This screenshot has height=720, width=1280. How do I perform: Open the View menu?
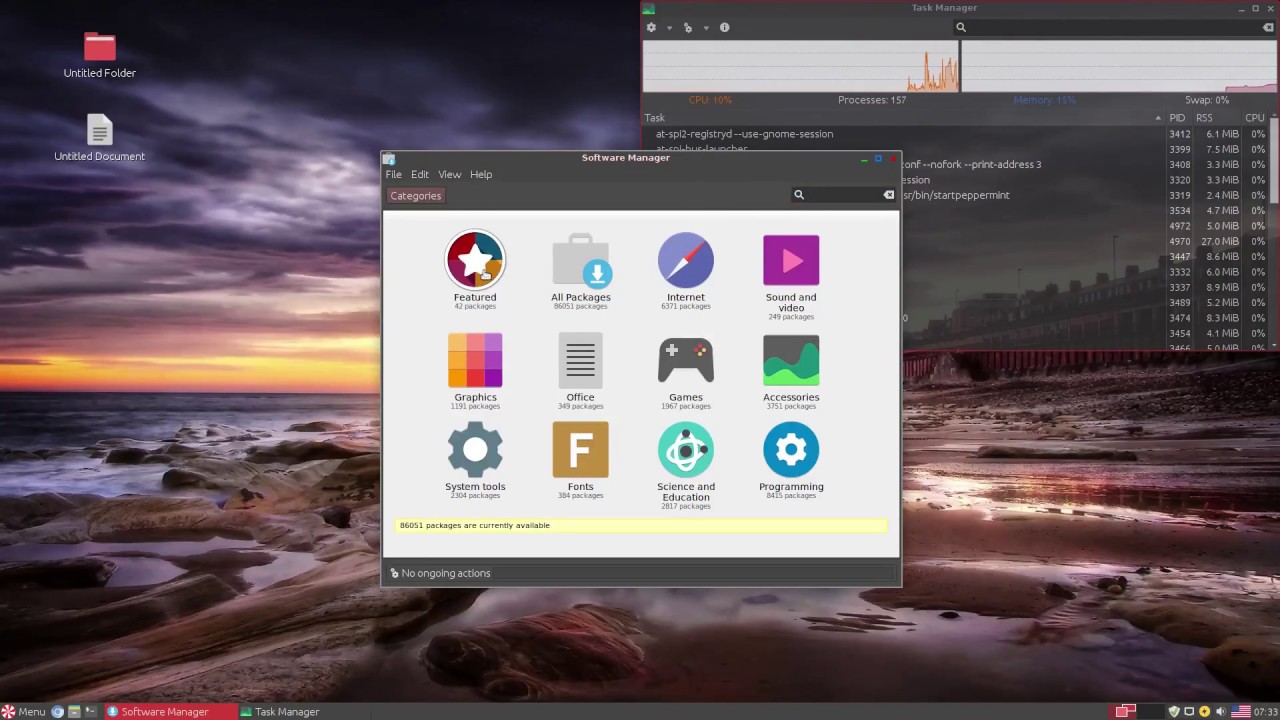tap(449, 174)
